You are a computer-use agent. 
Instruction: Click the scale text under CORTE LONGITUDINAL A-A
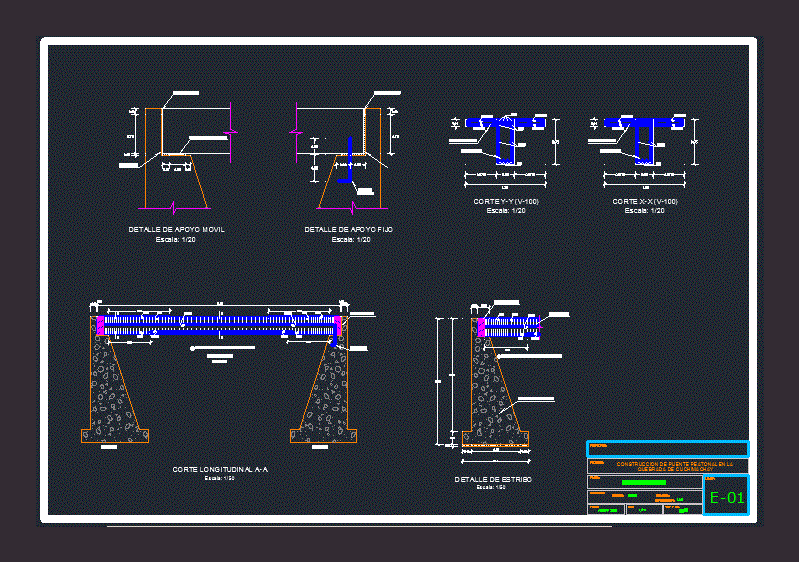click(x=220, y=478)
